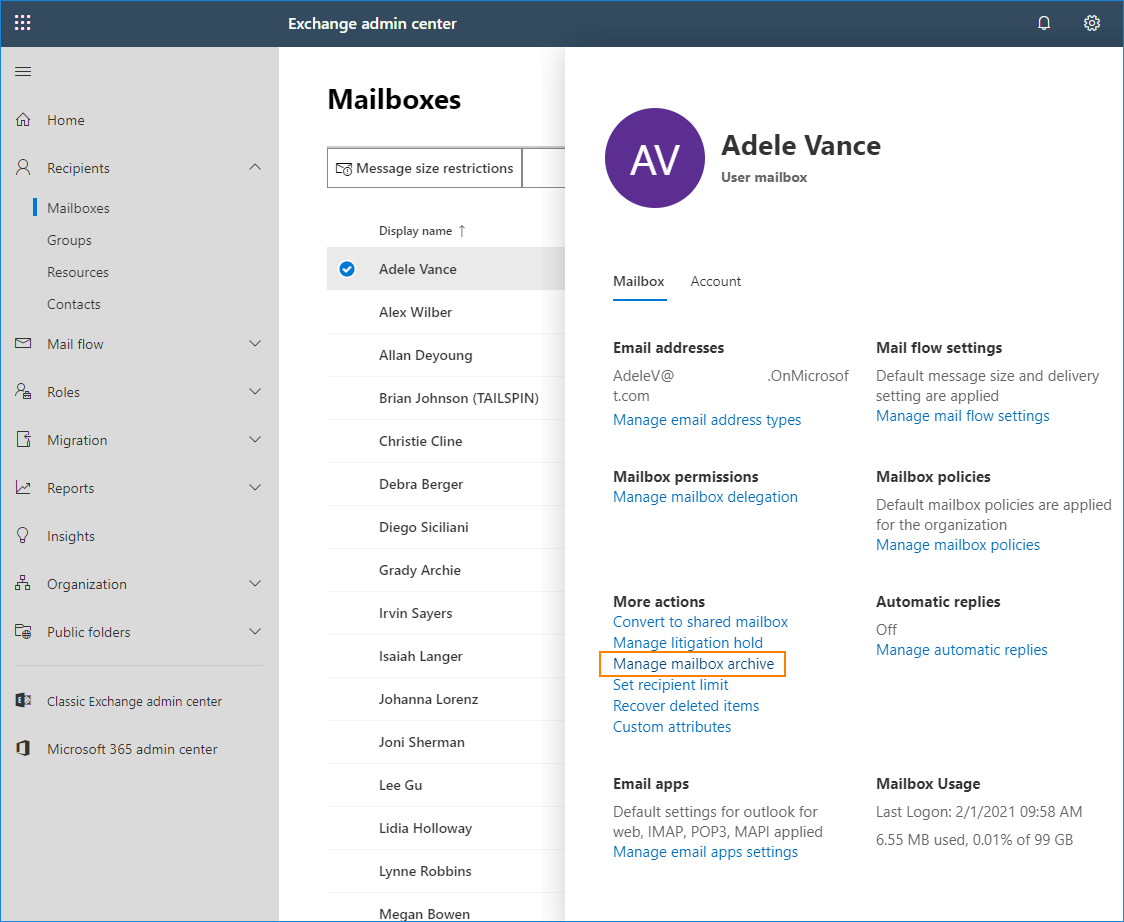This screenshot has width=1124, height=922.
Task: Click the Home house icon
Action: (23, 120)
